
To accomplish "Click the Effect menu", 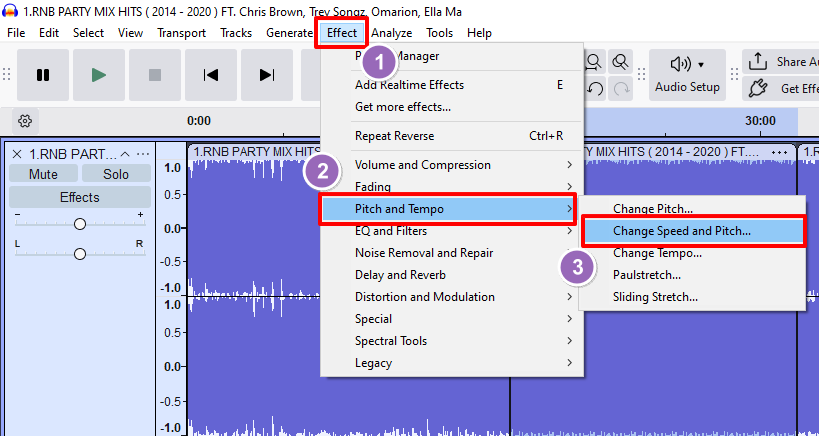I will pyautogui.click(x=342, y=33).
